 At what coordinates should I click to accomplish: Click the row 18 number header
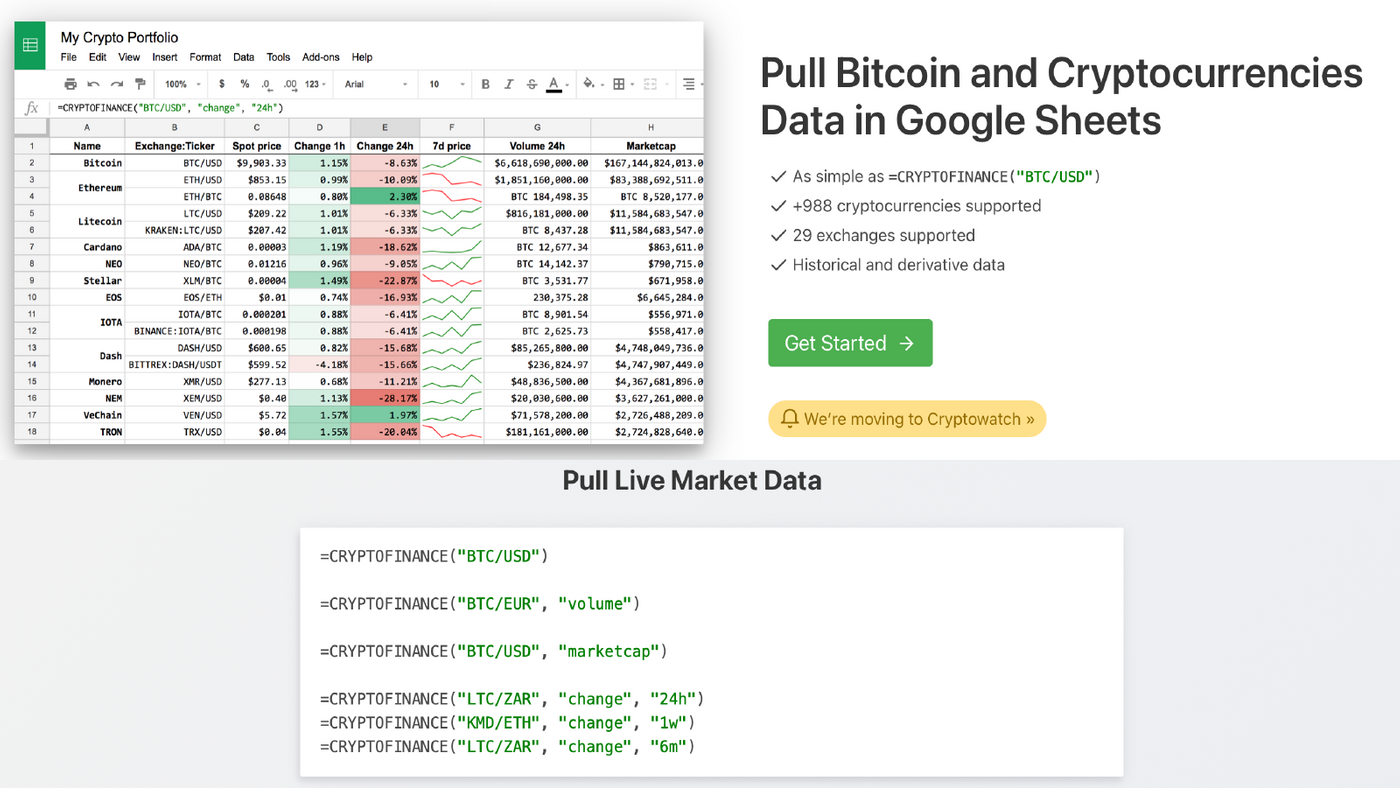point(32,432)
